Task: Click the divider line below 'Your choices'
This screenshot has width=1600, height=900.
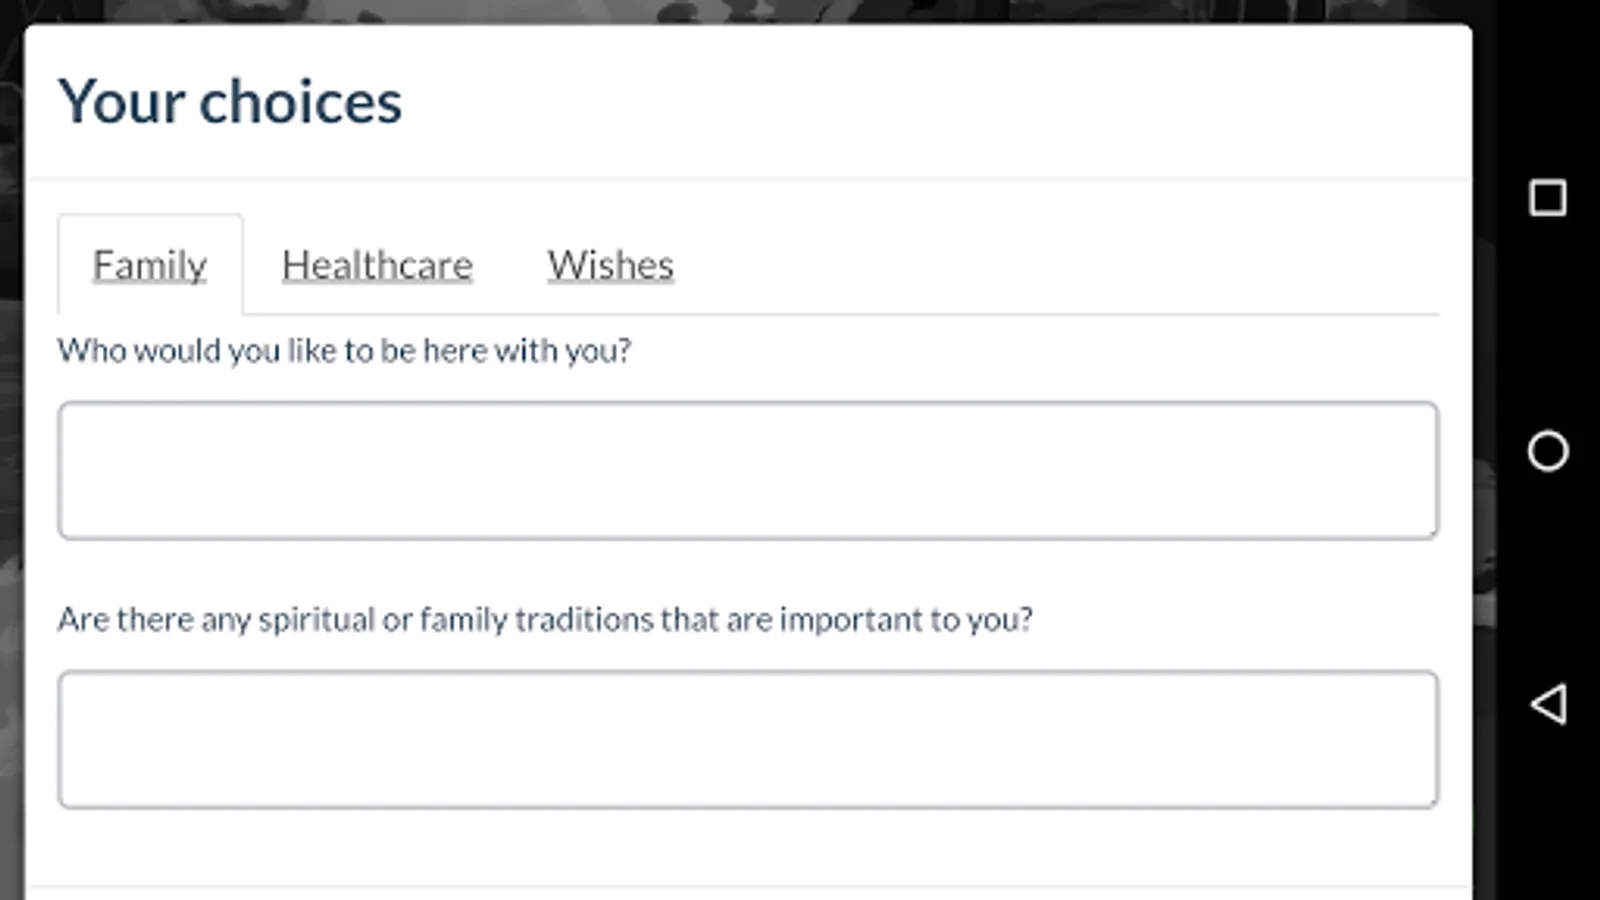Action: click(747, 180)
